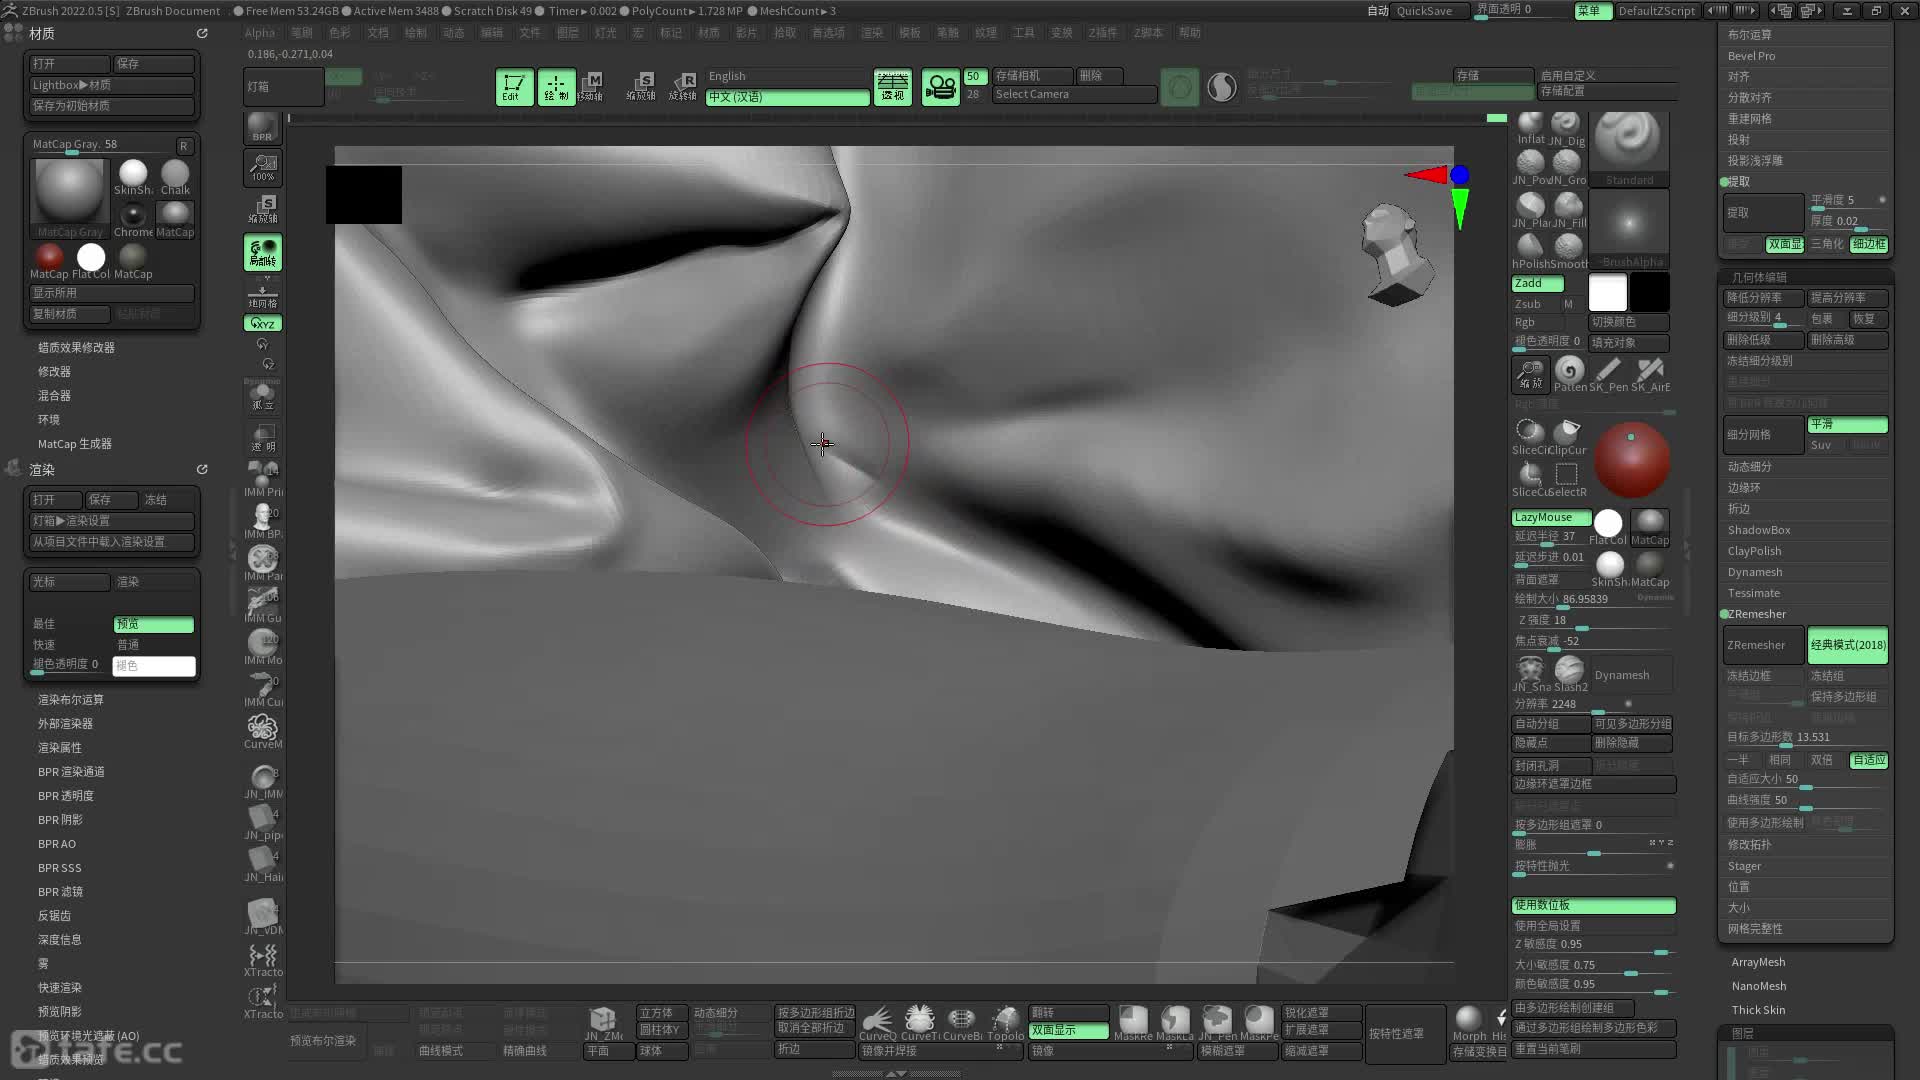Toggle ZRemesher 自适应 adaptive option
Image resolution: width=1920 pixels, height=1080 pixels.
coord(1868,761)
